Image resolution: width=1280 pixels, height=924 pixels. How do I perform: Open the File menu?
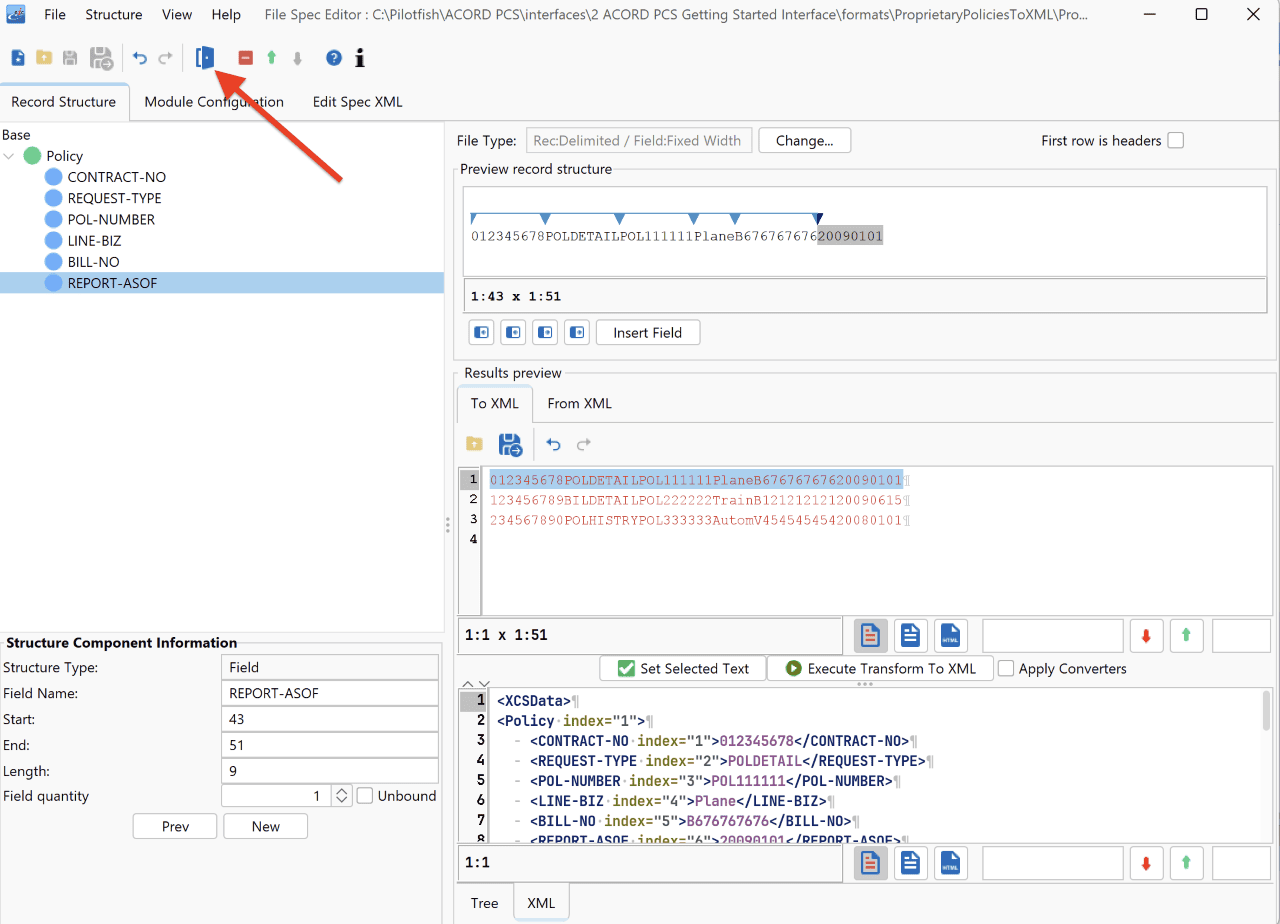point(55,15)
